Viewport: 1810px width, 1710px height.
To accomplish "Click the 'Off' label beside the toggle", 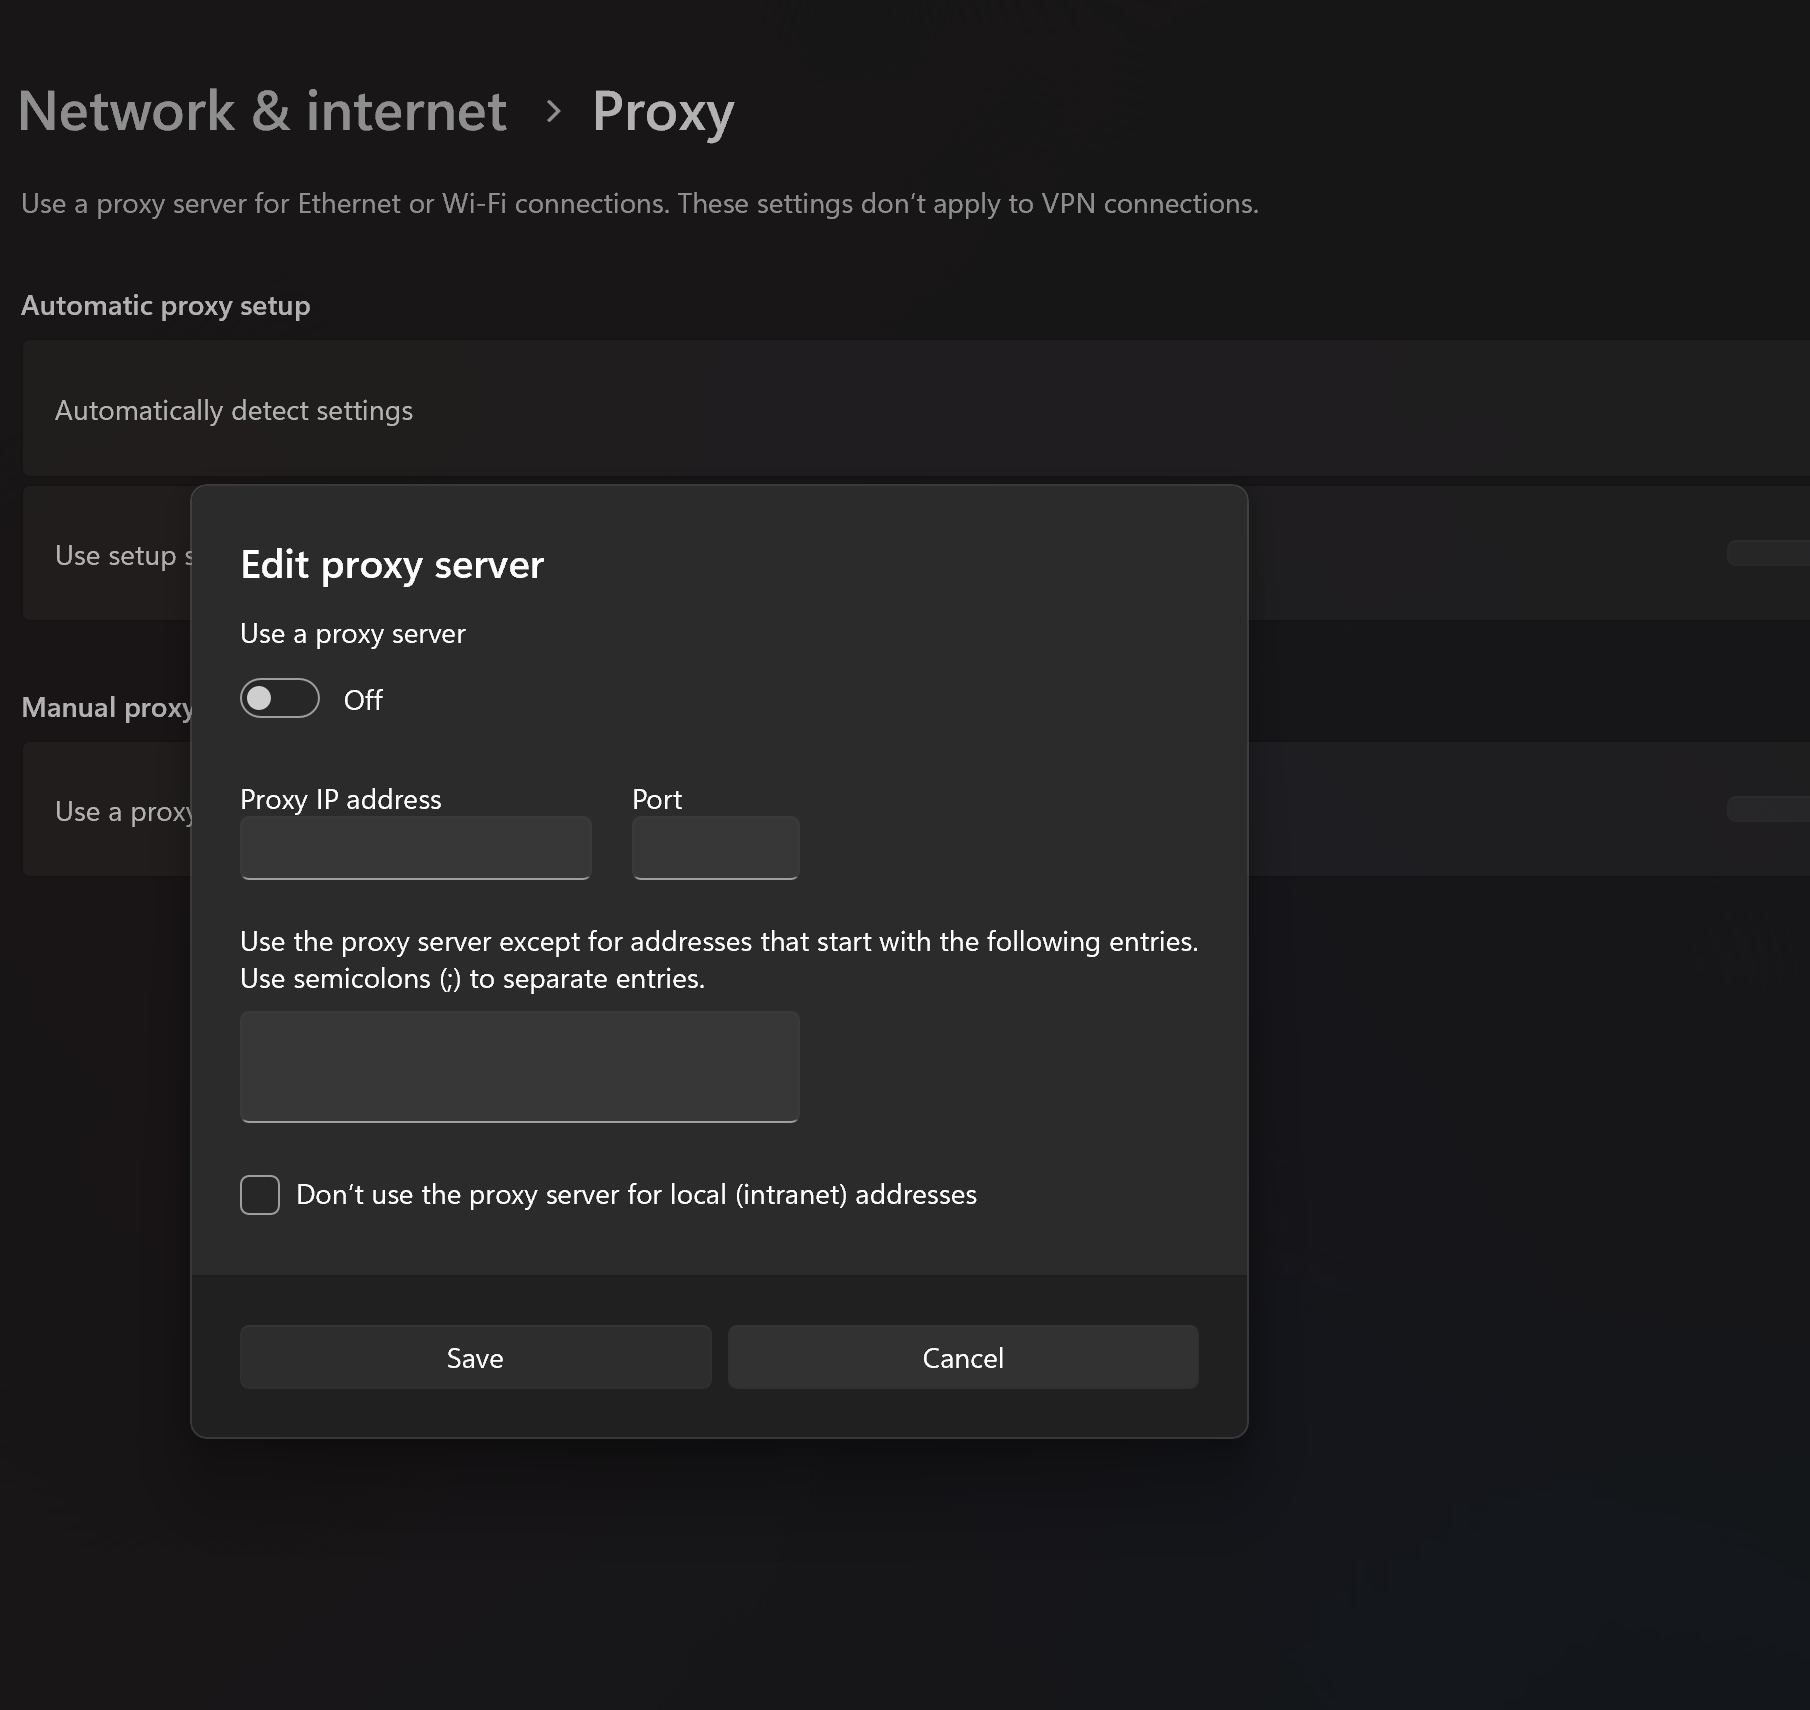I will 363,700.
